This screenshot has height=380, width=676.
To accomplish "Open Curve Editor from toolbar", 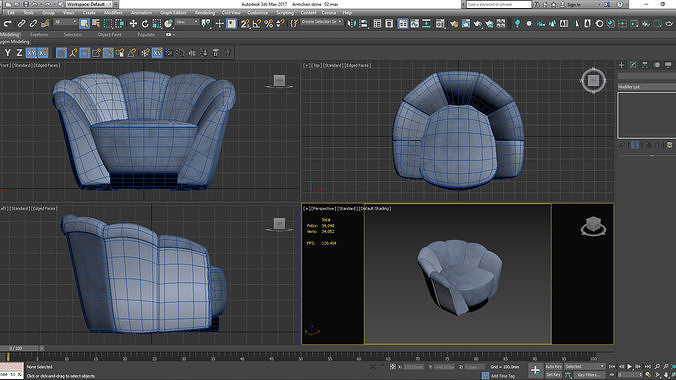I will click(414, 24).
